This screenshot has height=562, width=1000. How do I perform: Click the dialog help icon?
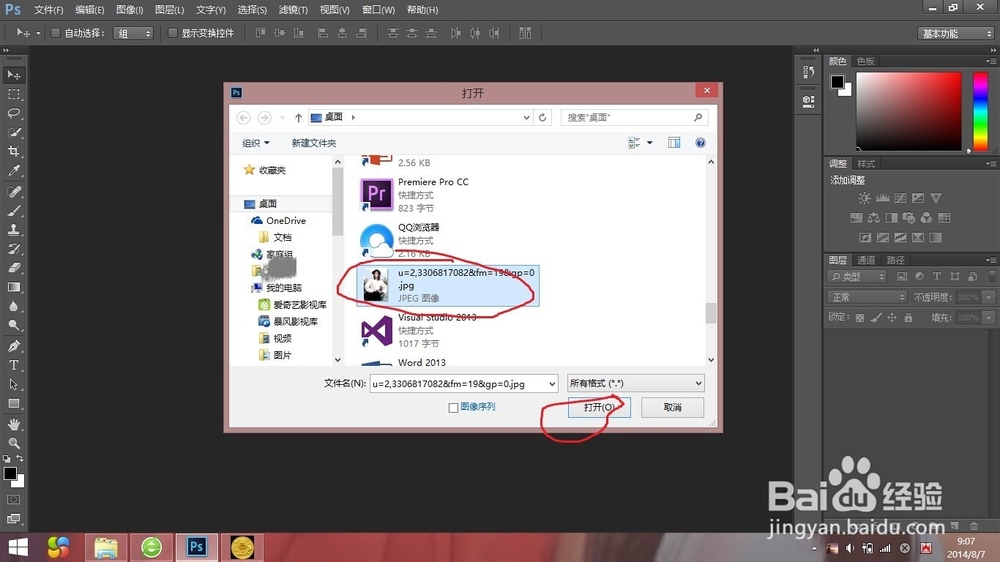[700, 143]
